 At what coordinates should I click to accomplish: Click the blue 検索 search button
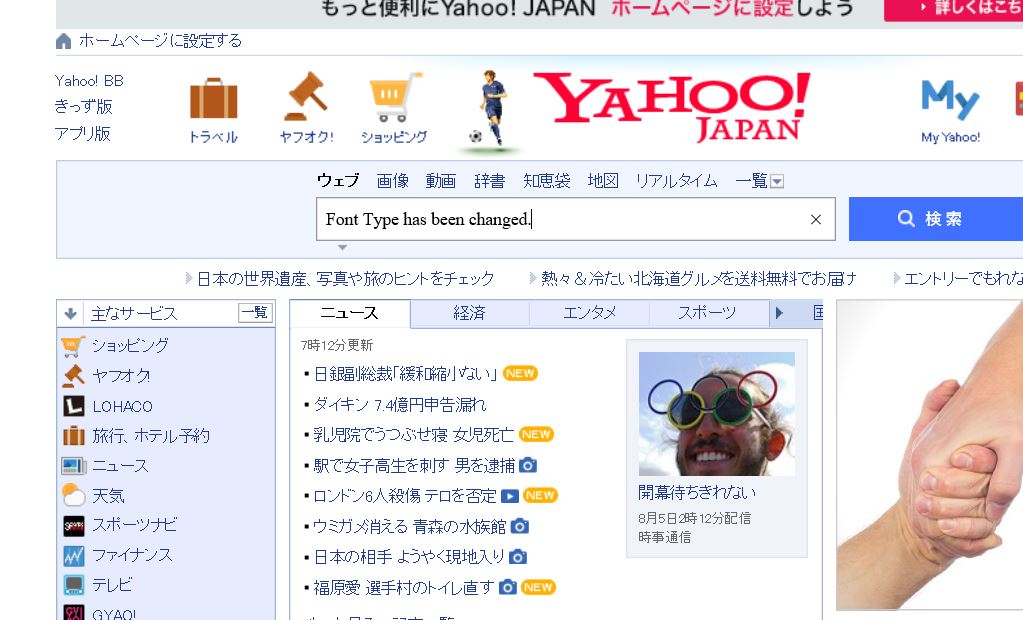(936, 219)
